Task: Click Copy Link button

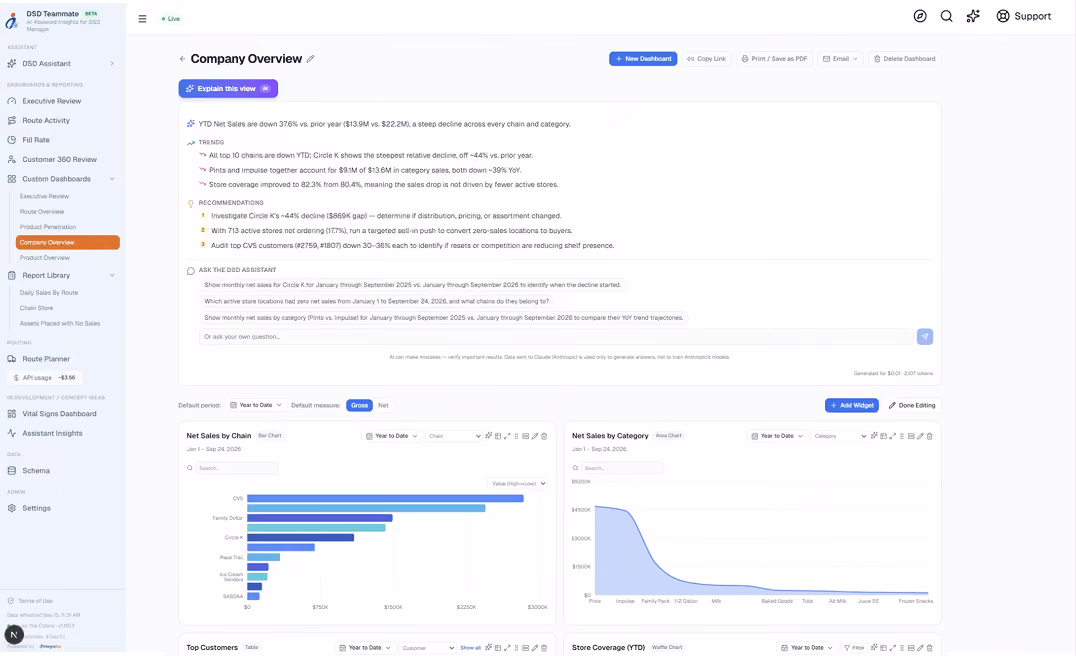Action: click(706, 59)
